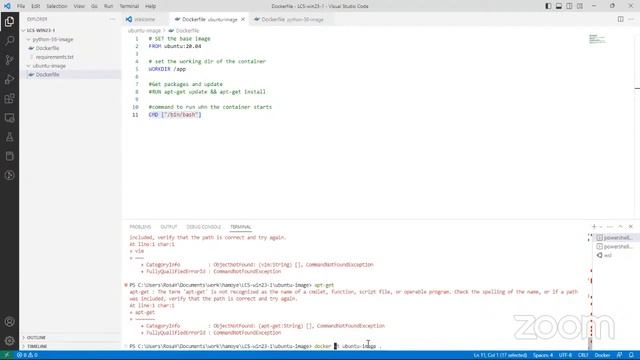
Task: Split the editor to the right
Action: pos(620,19)
